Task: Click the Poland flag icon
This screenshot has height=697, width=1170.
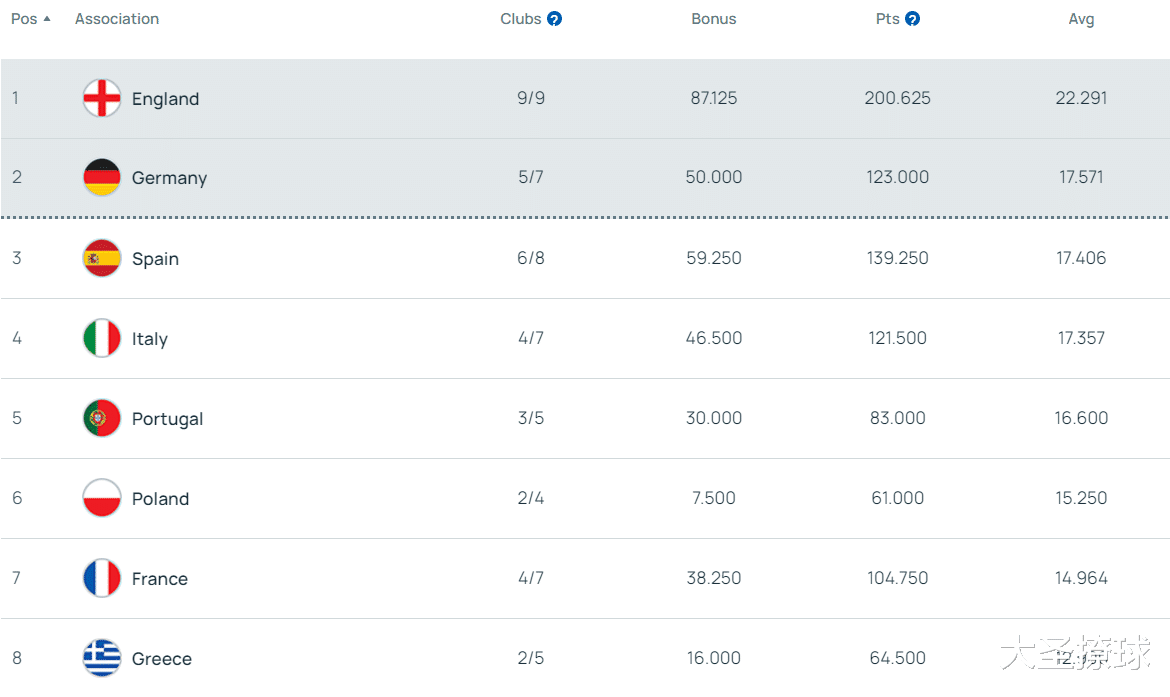Action: tap(102, 498)
